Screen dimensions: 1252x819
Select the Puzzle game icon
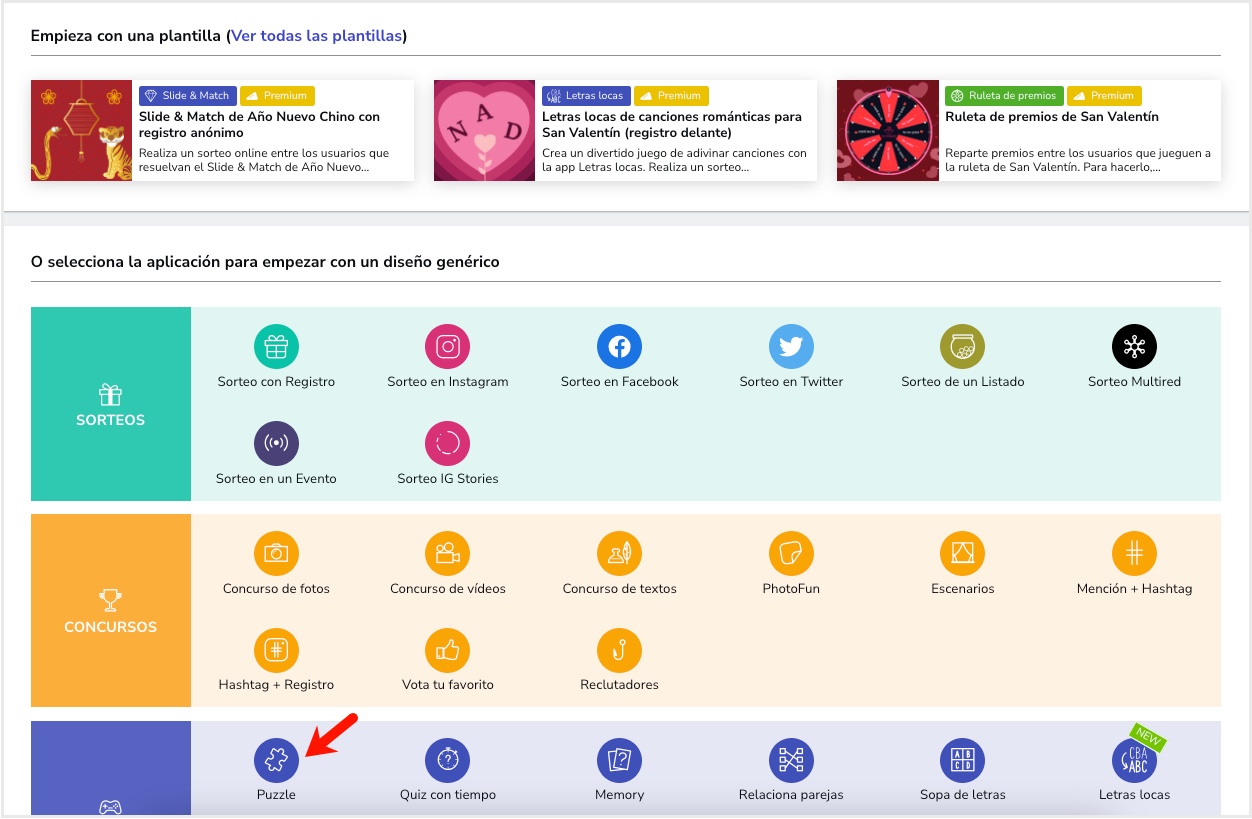[x=276, y=761]
